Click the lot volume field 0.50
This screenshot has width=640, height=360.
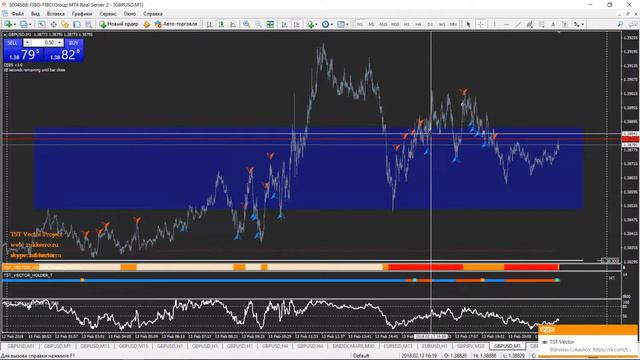(x=43, y=43)
